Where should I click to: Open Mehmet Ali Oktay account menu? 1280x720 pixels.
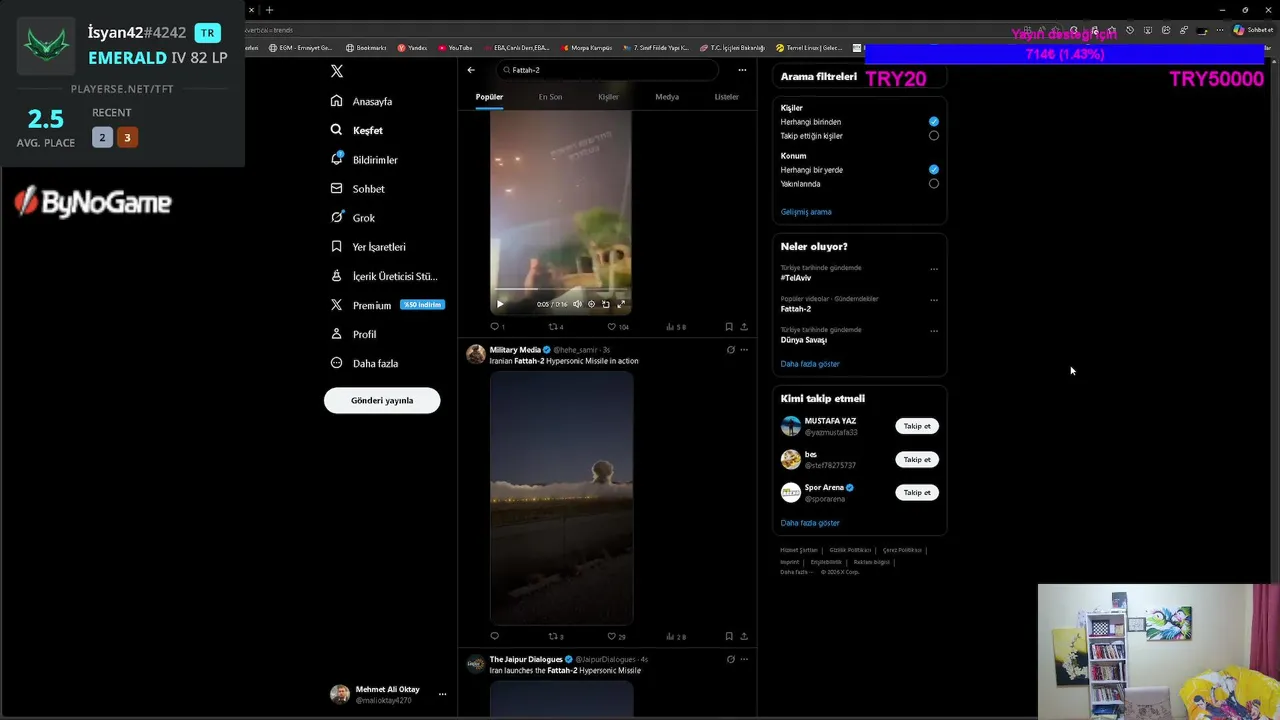click(x=388, y=694)
